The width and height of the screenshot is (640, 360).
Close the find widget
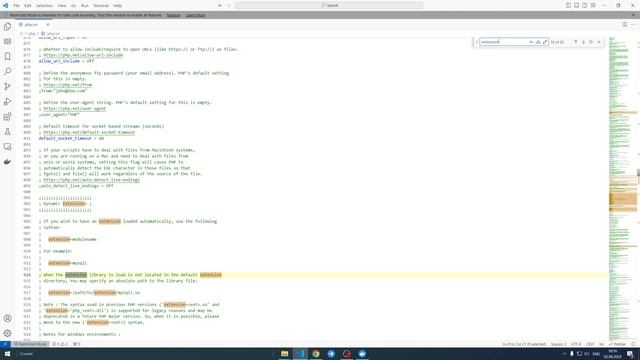pos(599,42)
